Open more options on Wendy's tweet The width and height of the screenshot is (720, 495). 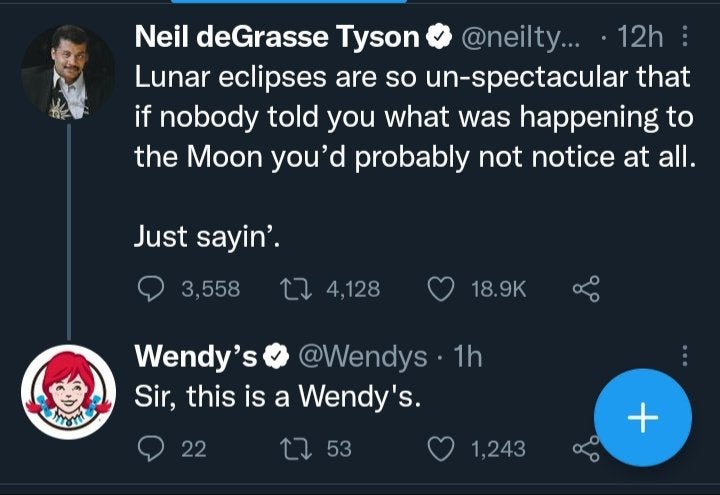pyautogui.click(x=684, y=356)
